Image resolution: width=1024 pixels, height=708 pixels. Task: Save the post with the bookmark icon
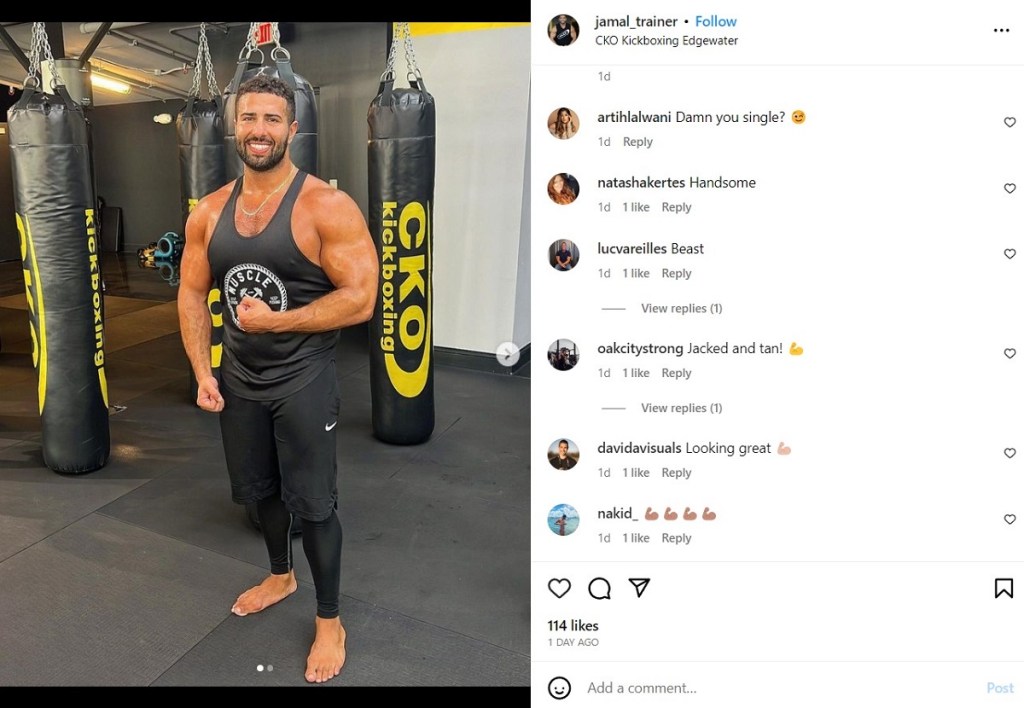[x=1003, y=588]
